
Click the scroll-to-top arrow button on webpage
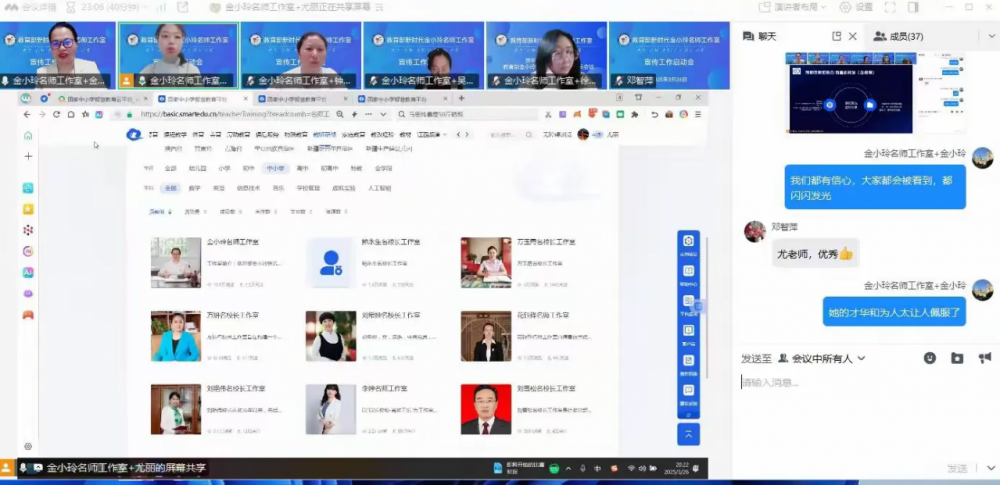pos(688,434)
